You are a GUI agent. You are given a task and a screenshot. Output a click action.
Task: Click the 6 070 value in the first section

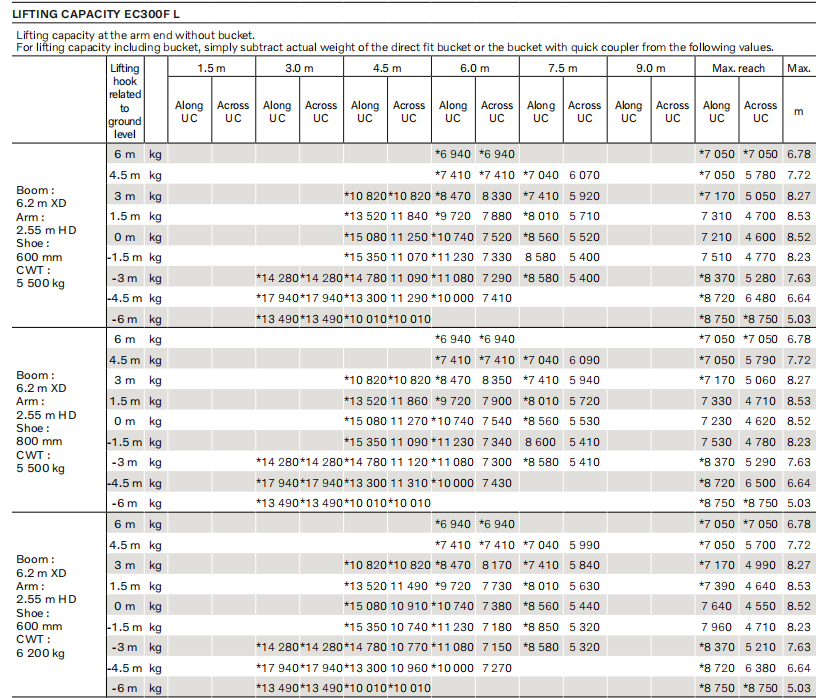click(x=584, y=175)
